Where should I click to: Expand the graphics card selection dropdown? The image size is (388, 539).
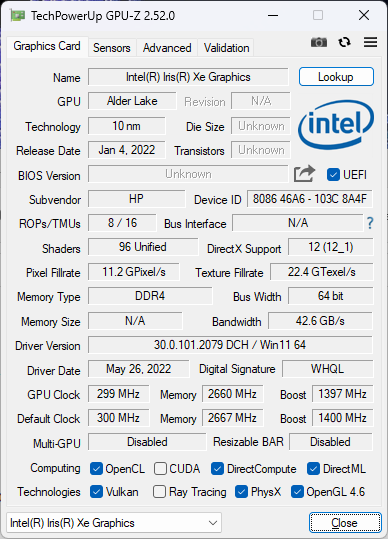tap(114, 523)
